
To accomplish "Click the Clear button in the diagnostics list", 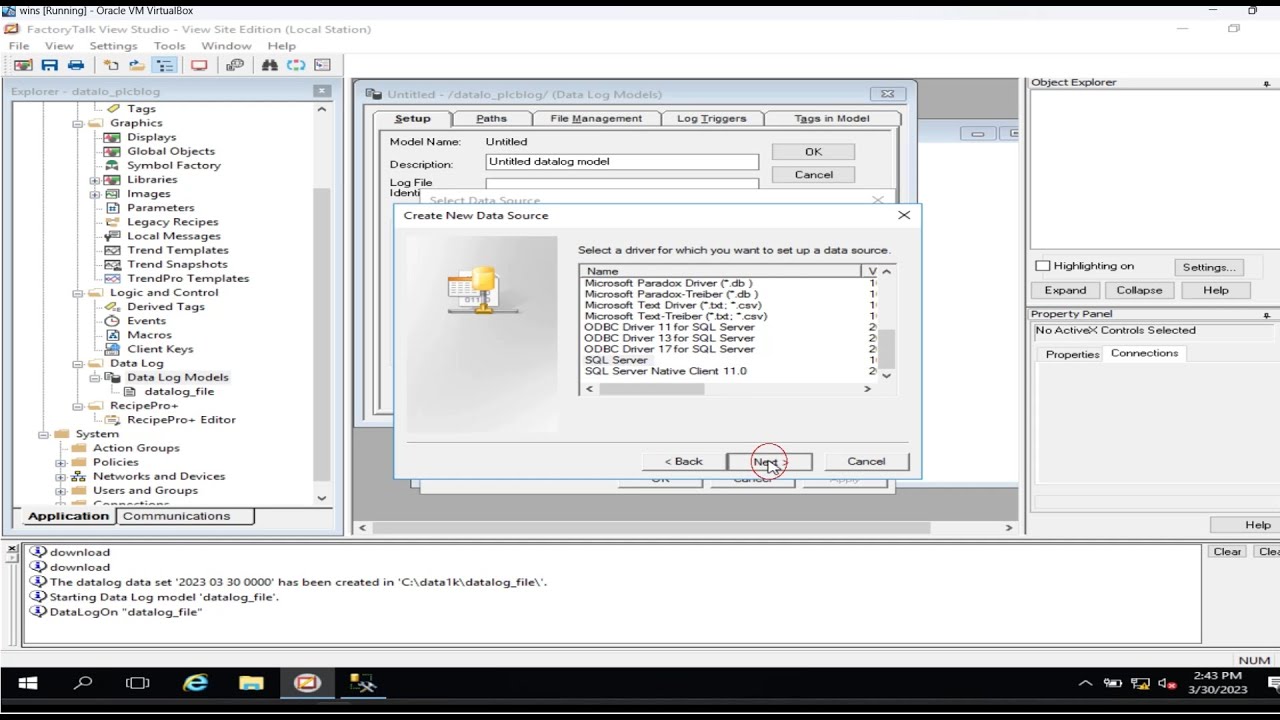I will 1227,552.
